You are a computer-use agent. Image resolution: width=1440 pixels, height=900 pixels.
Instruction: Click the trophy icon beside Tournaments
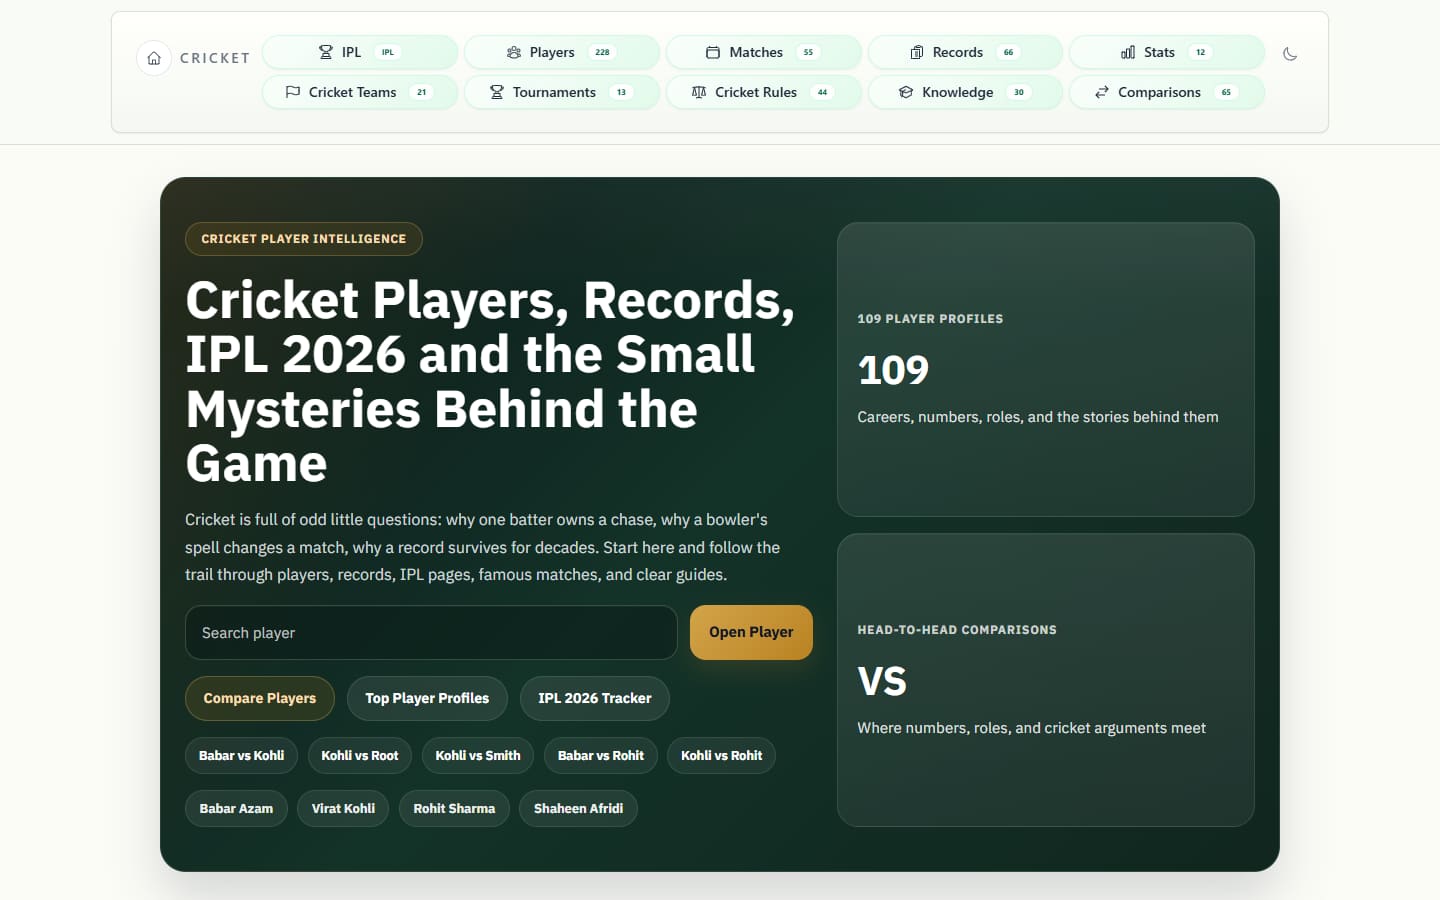pyautogui.click(x=497, y=92)
